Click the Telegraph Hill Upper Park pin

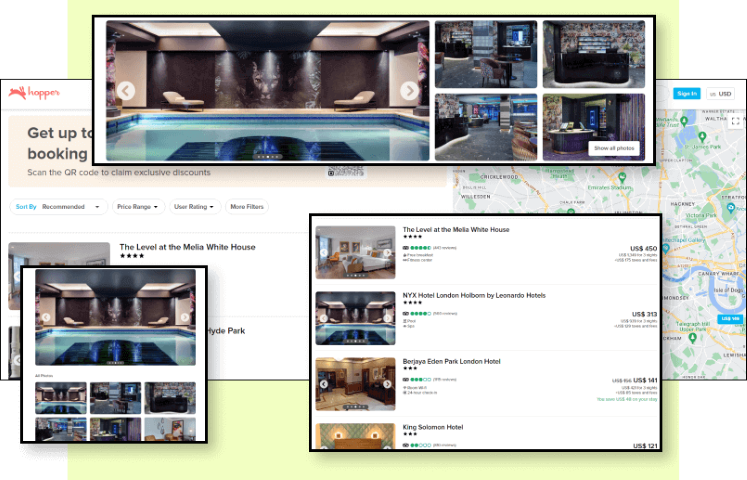point(693,338)
